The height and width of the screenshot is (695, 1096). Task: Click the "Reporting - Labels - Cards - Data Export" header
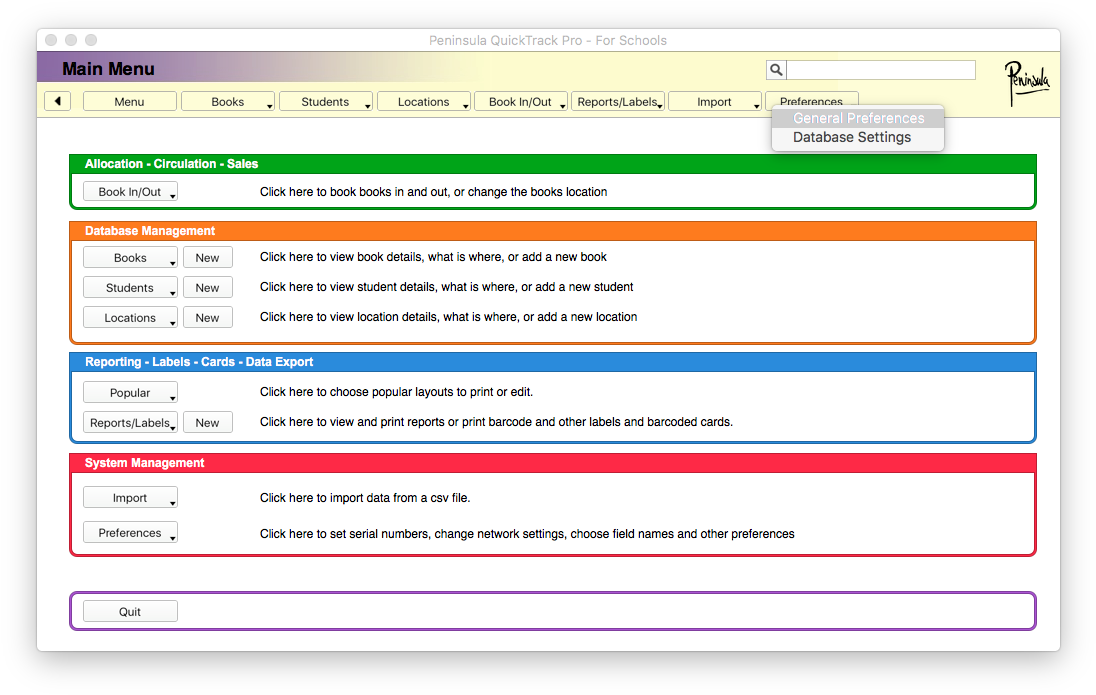click(199, 361)
